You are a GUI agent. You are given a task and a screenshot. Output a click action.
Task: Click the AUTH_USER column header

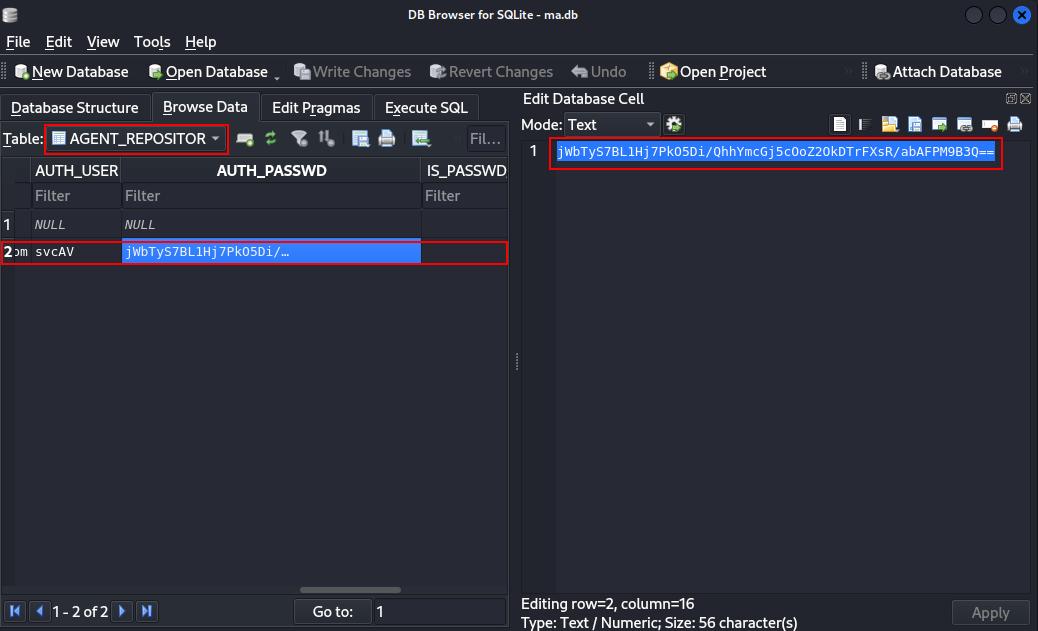coord(76,170)
